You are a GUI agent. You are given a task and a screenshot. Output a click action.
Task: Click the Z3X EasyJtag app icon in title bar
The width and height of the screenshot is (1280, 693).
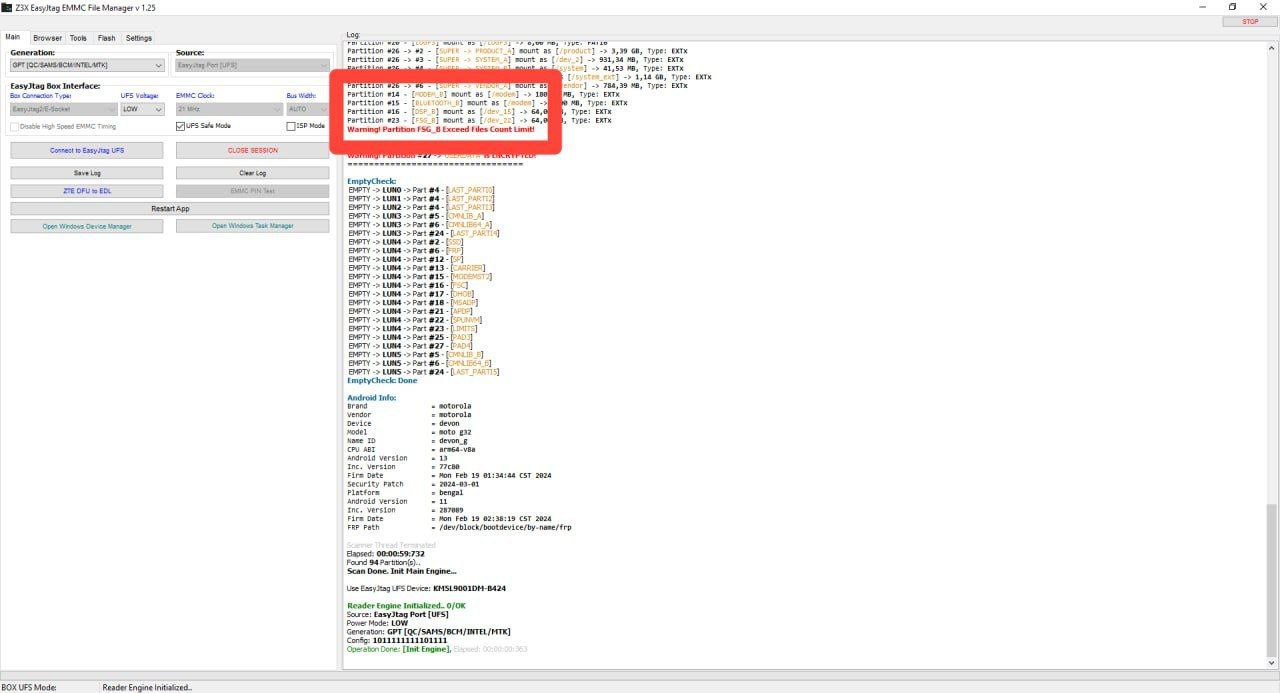pyautogui.click(x=6, y=7)
